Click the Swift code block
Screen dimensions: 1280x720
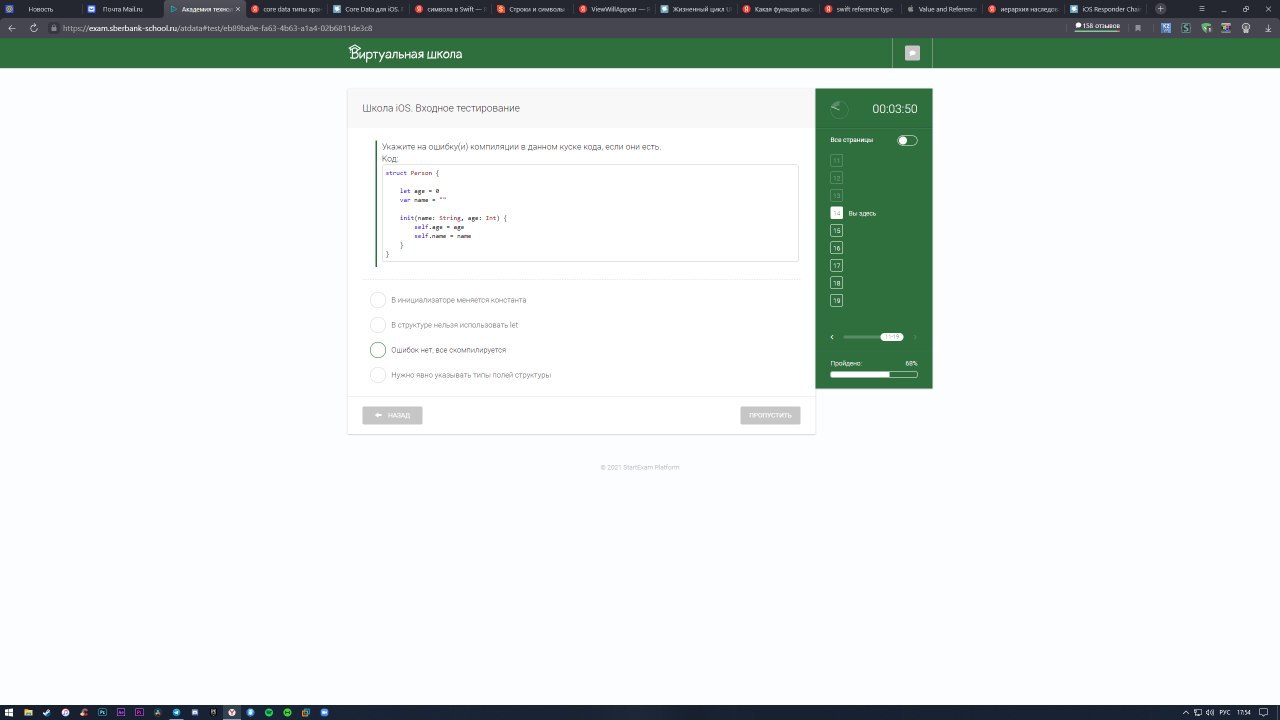(x=590, y=213)
